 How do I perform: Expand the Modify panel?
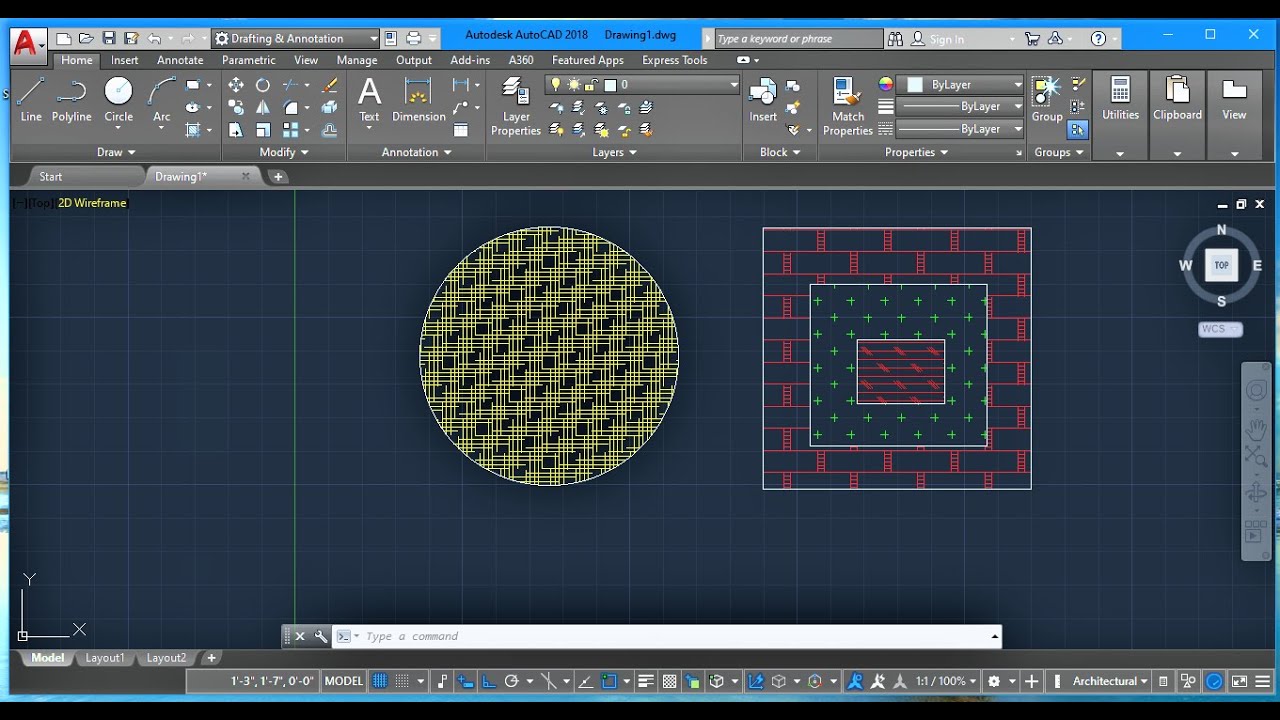(284, 152)
